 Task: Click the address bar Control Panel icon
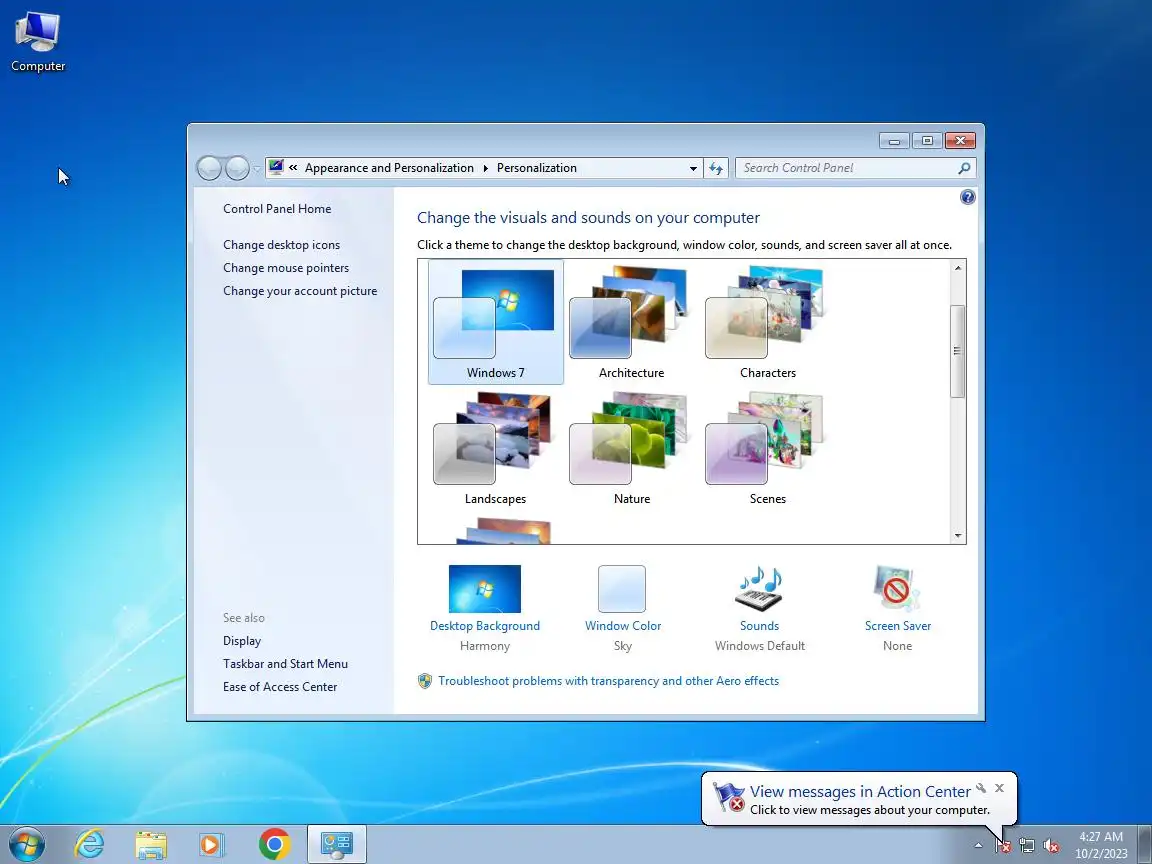pos(276,168)
